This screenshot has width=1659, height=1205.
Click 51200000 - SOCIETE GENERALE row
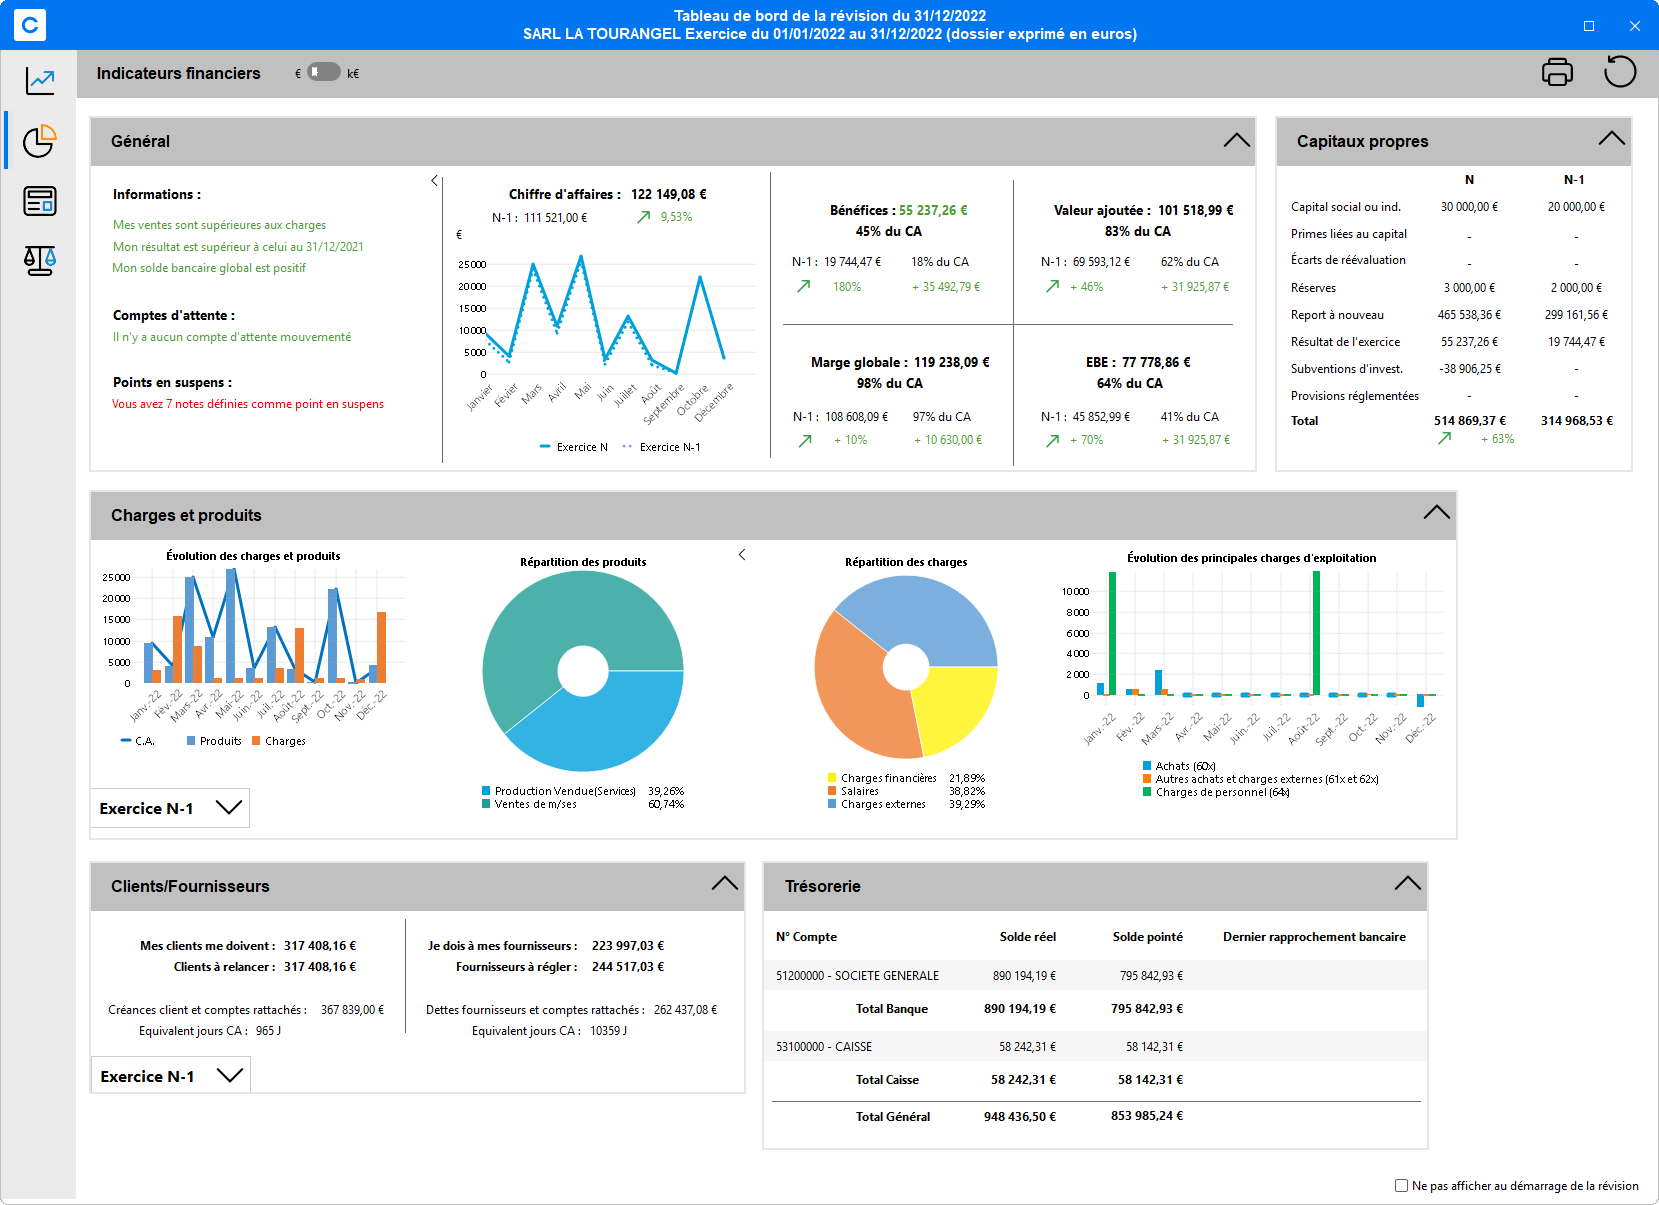pos(1095,975)
